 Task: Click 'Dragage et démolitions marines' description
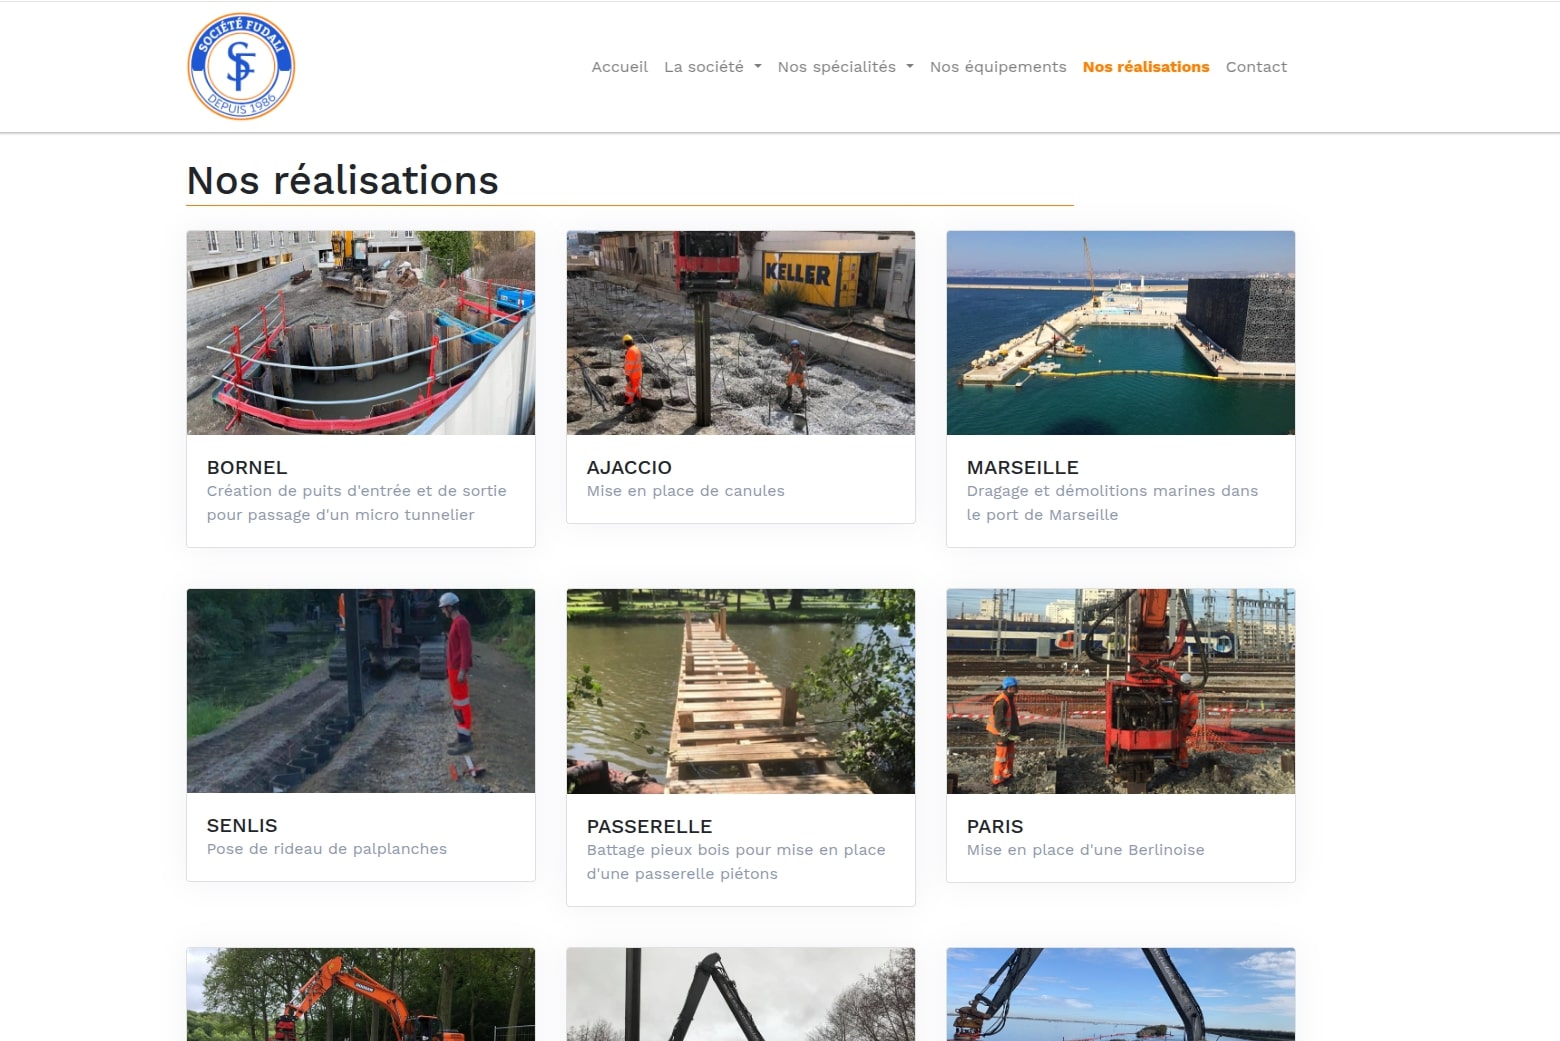point(1112,503)
